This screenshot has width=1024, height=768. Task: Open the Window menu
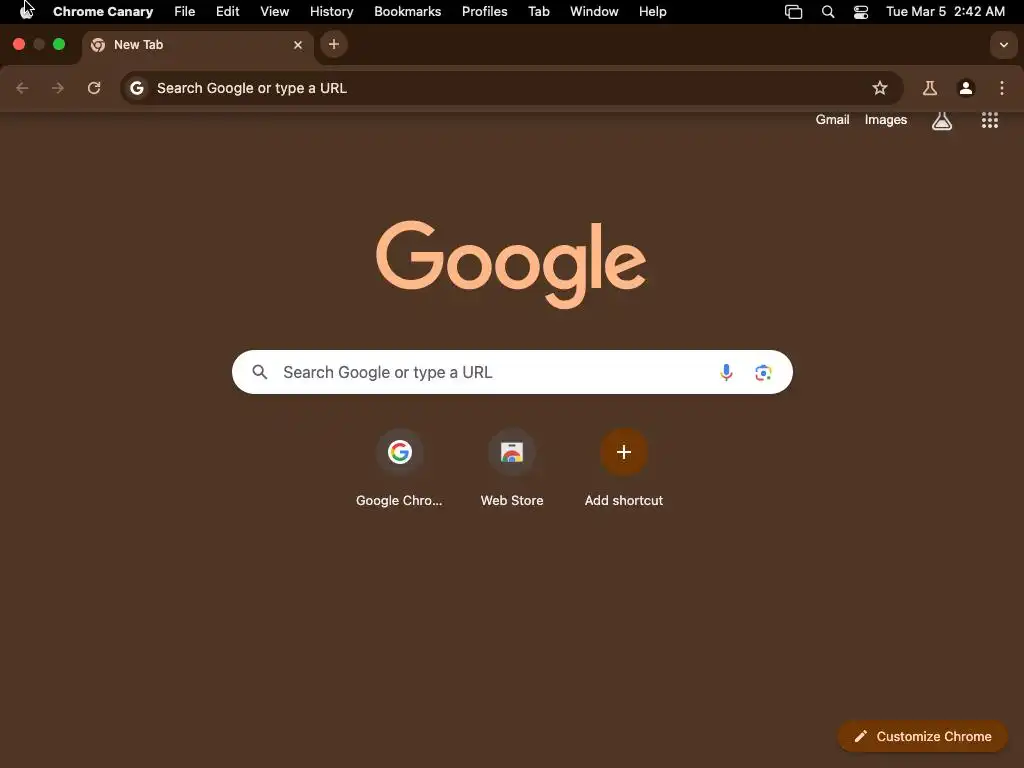coord(594,11)
